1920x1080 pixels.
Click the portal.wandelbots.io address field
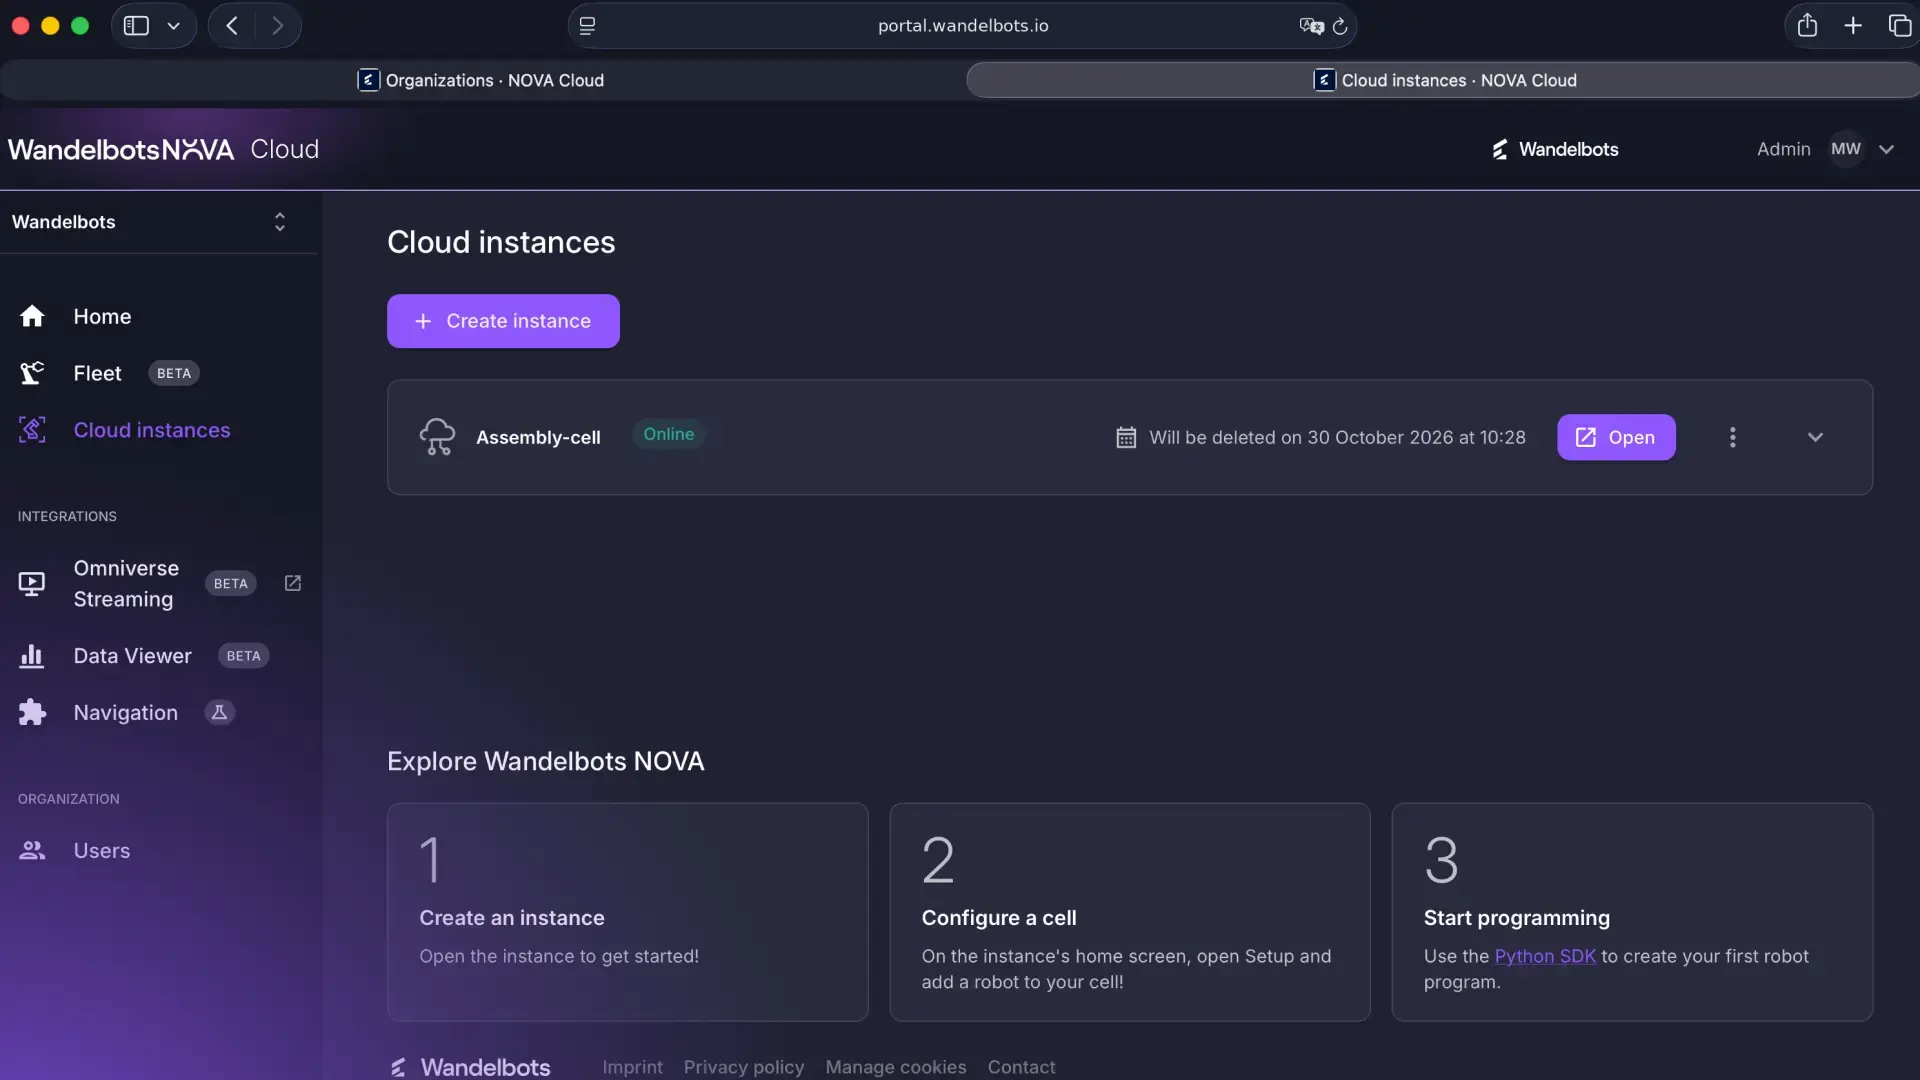coord(962,26)
